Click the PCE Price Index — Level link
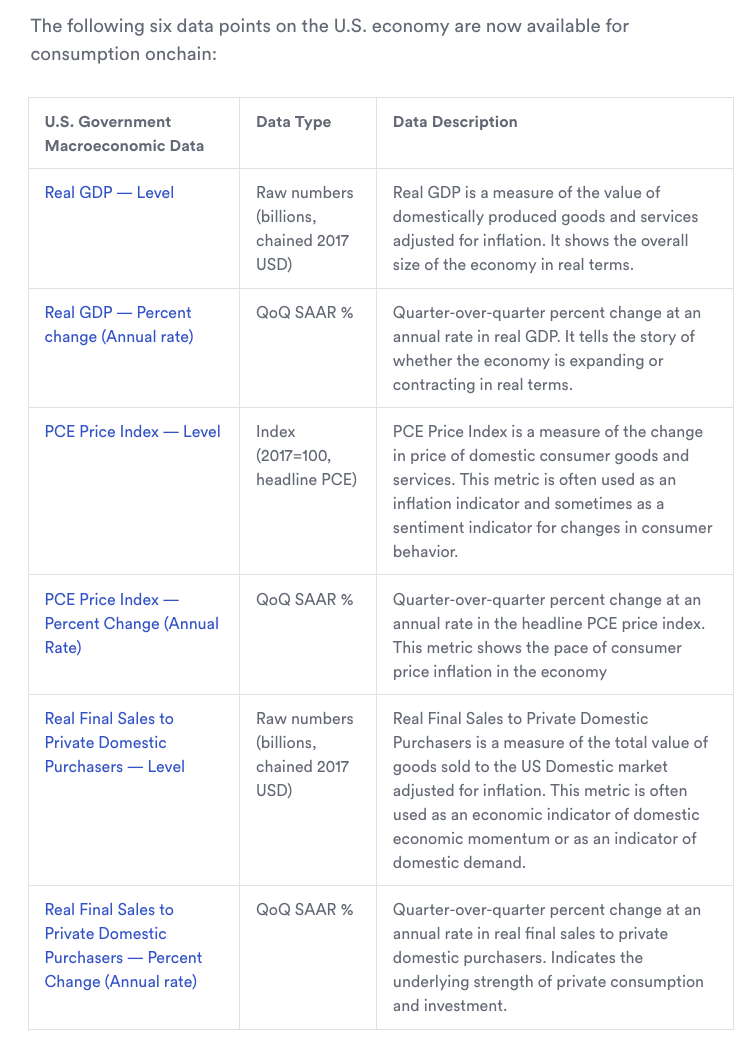Screen dimensions: 748x1045 click(x=132, y=432)
